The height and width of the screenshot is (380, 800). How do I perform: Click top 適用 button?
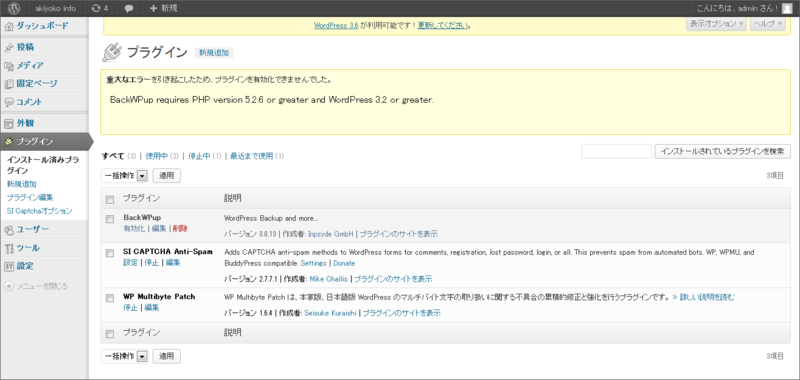167,175
